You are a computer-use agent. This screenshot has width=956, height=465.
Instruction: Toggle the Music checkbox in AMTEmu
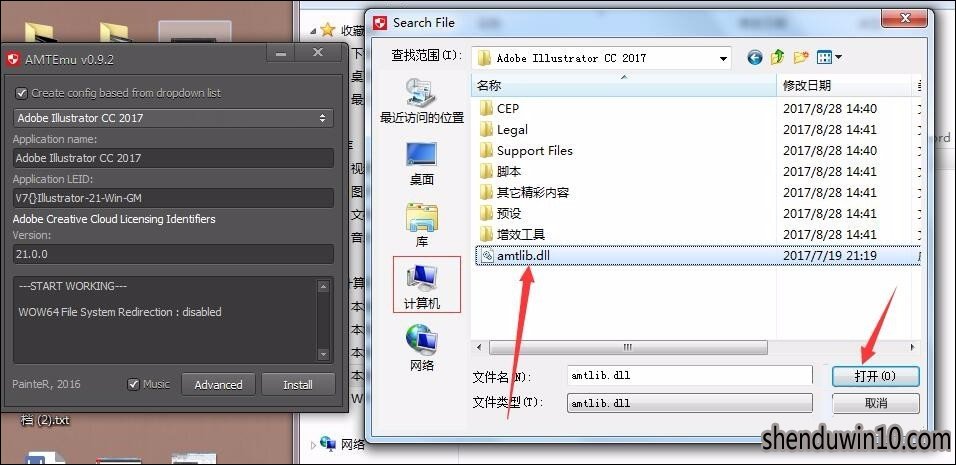tap(134, 385)
